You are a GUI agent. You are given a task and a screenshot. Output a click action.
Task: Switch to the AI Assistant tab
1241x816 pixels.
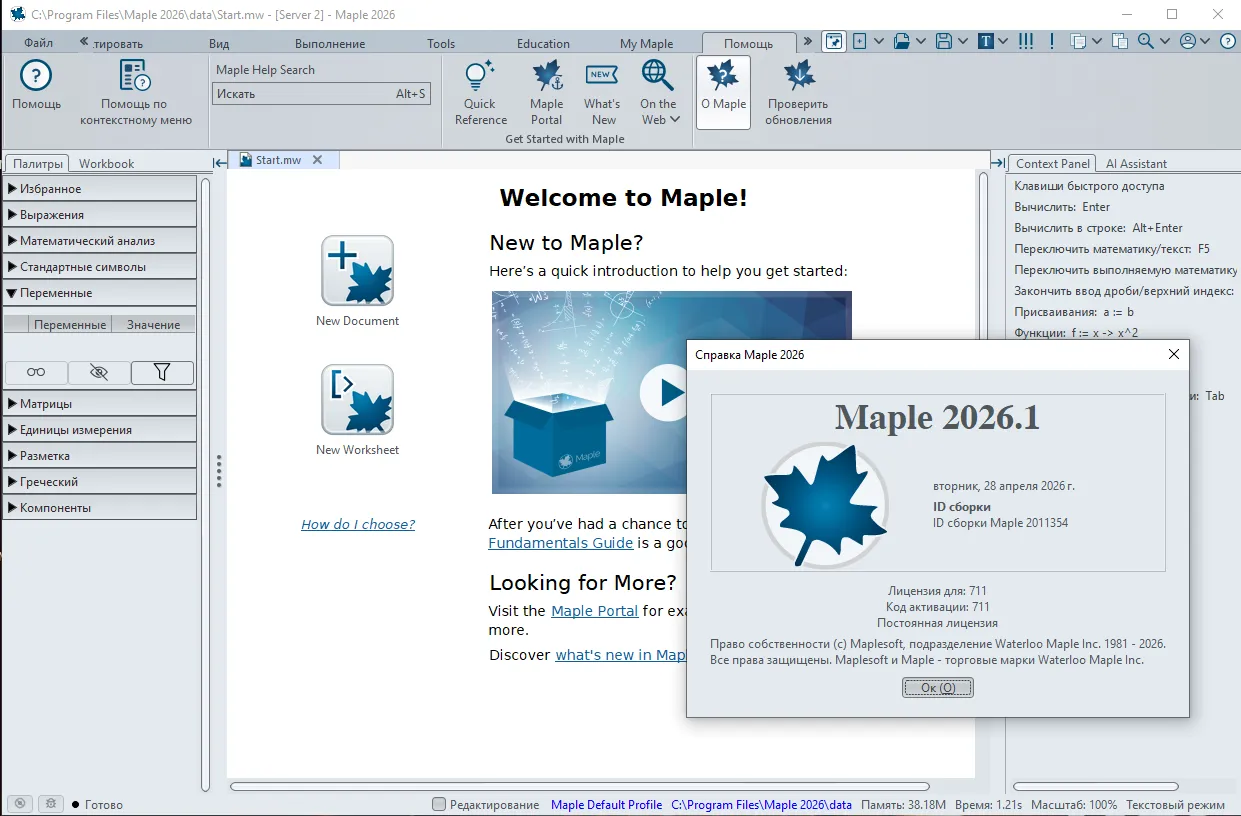pyautogui.click(x=1136, y=163)
